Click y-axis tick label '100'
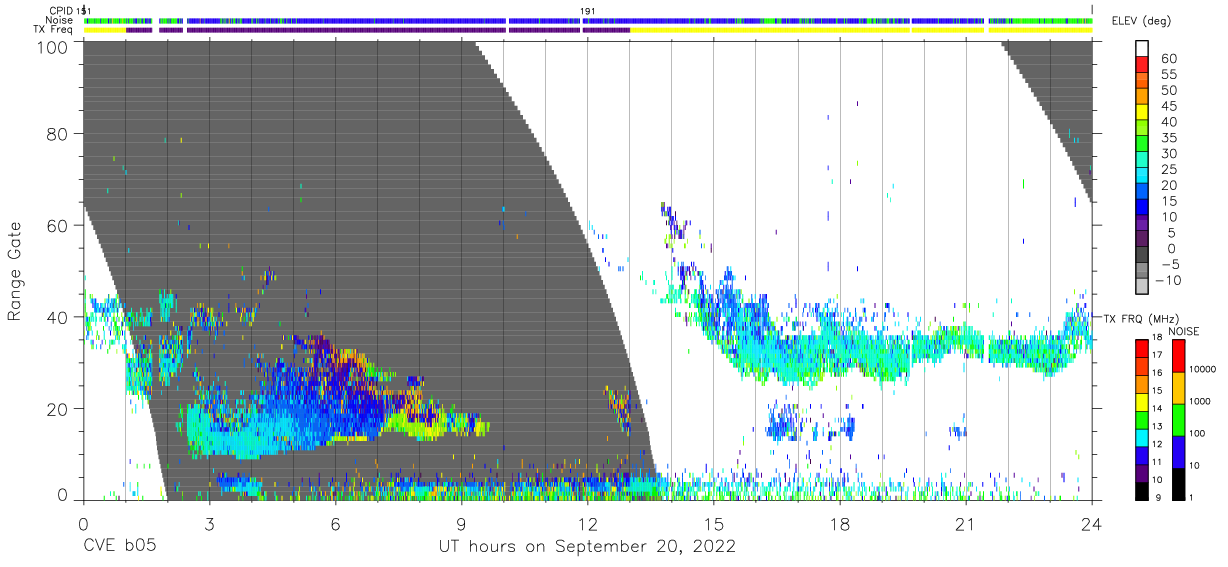Viewport: 1228px width, 567px height. pyautogui.click(x=52, y=47)
